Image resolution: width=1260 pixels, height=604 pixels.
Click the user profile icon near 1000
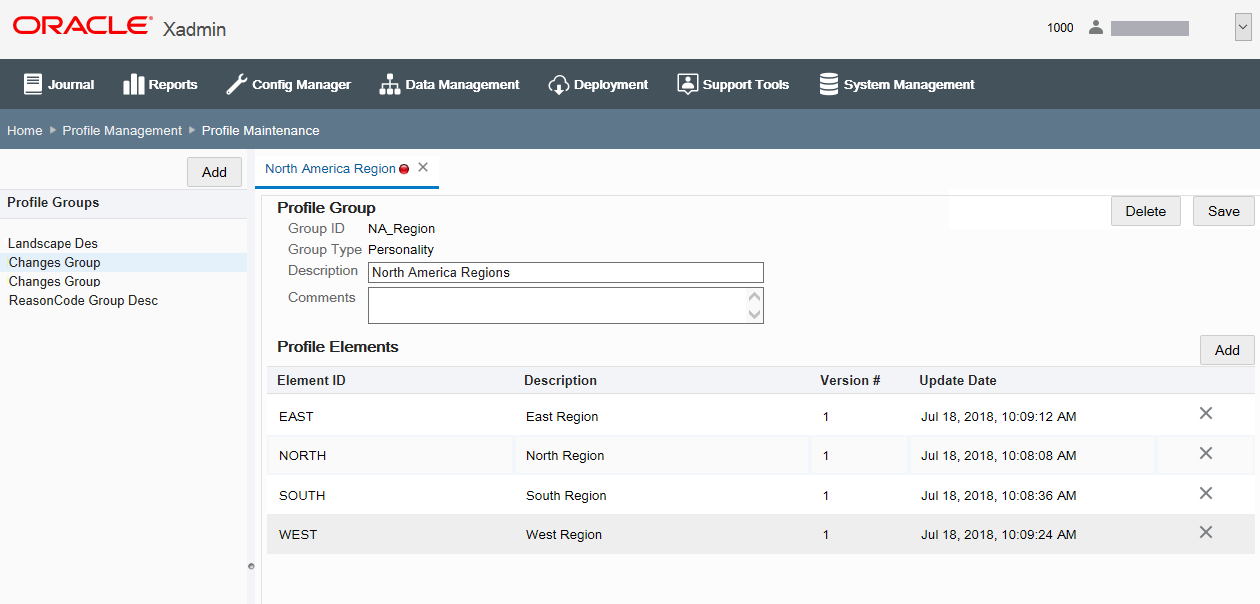1095,27
